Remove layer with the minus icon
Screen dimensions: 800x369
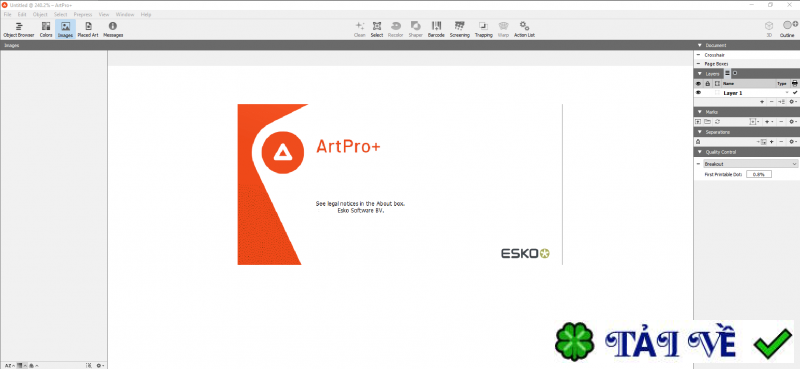[771, 102]
